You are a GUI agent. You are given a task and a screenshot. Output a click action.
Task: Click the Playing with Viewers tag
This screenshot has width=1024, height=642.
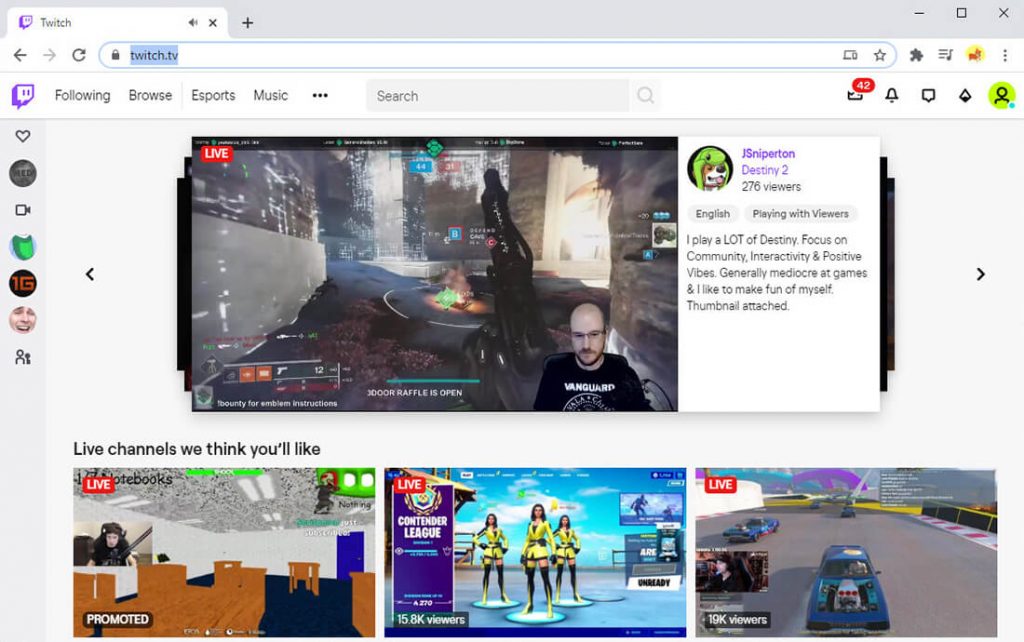[x=800, y=214]
